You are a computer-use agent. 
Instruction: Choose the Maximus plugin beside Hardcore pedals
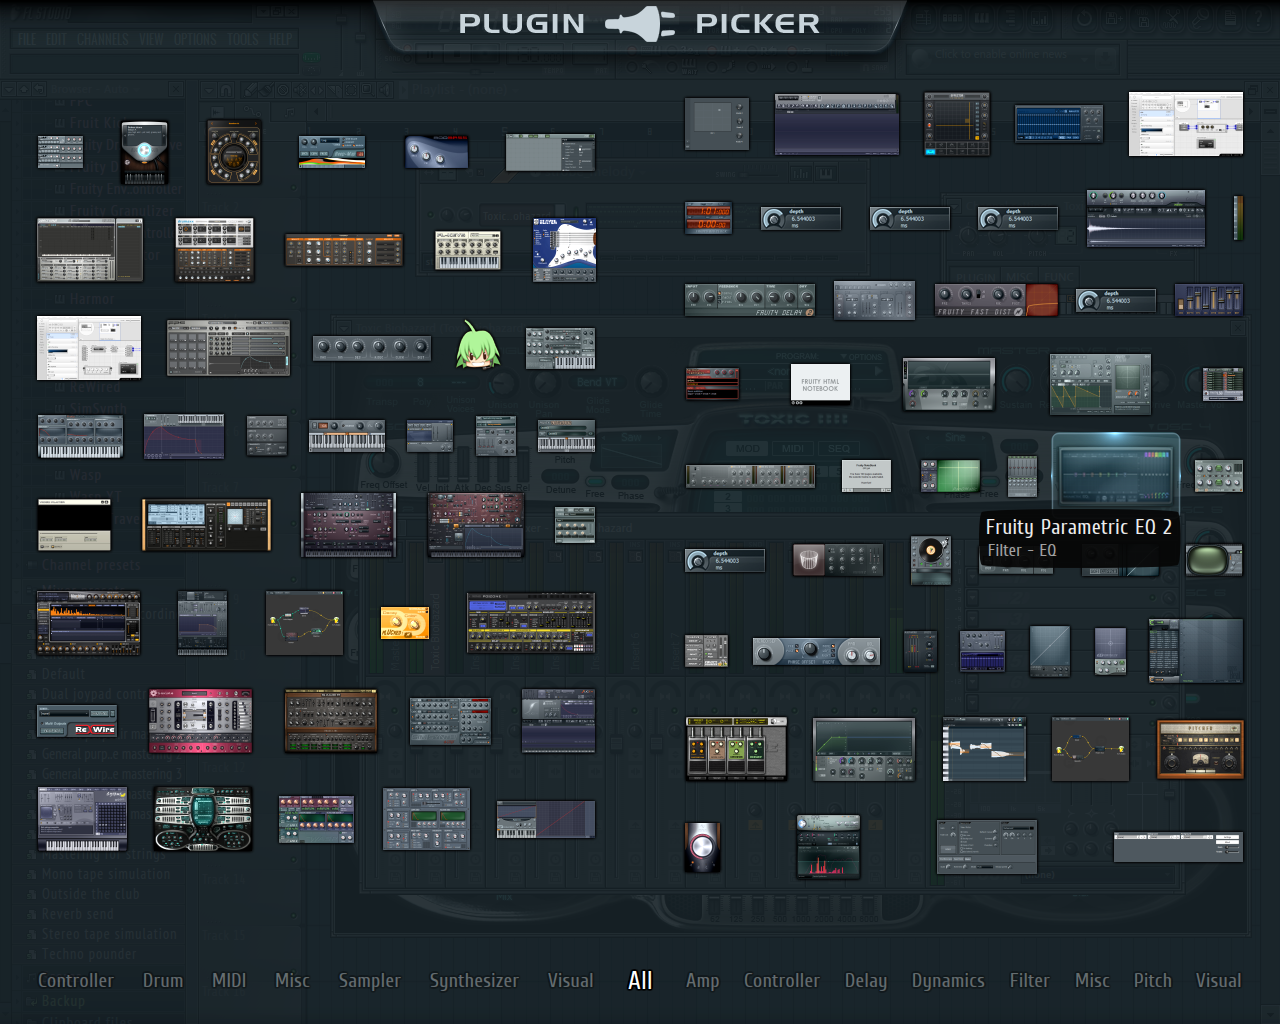pos(864,749)
